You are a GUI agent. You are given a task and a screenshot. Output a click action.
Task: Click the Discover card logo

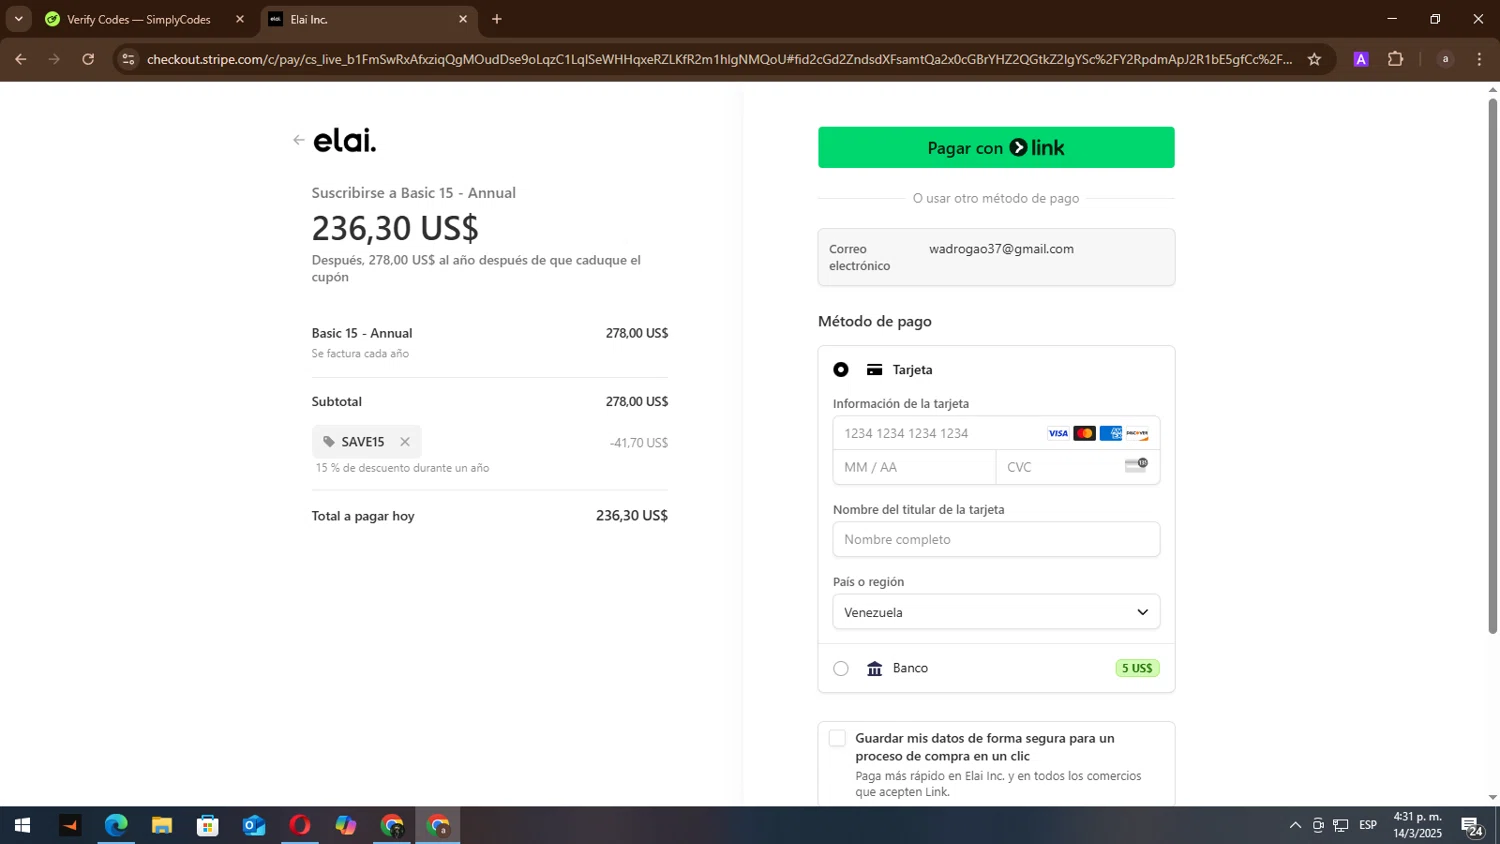[x=1137, y=434]
